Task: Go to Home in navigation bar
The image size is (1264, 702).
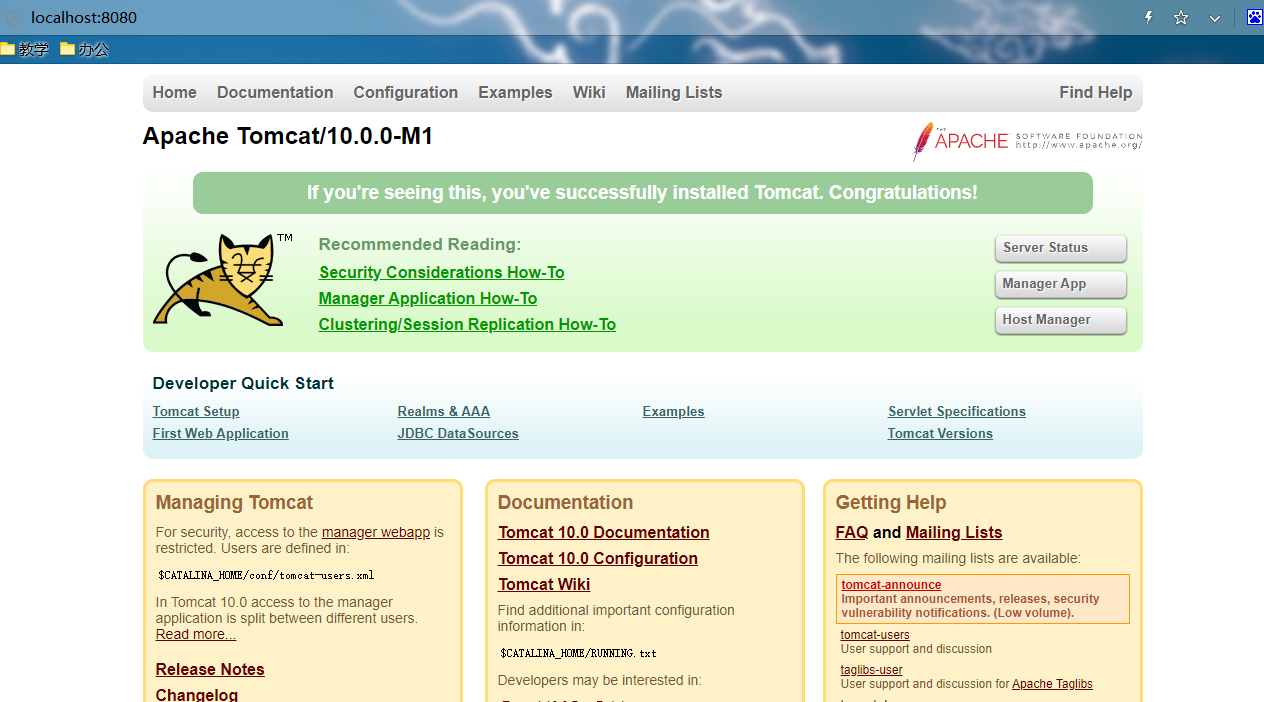Action: pyautogui.click(x=174, y=92)
